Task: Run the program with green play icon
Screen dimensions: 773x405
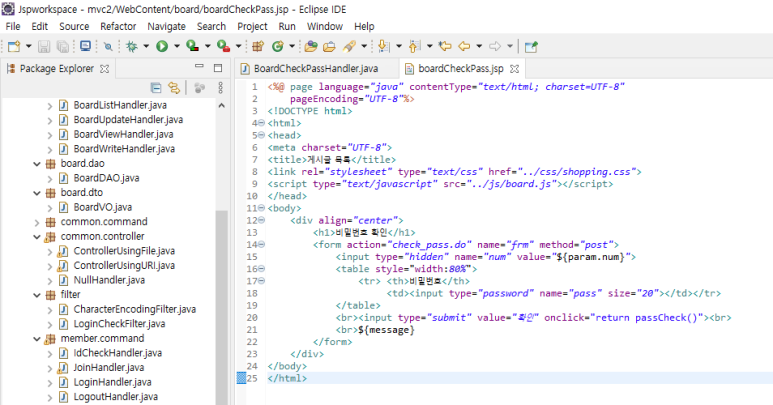Action: 162,46
